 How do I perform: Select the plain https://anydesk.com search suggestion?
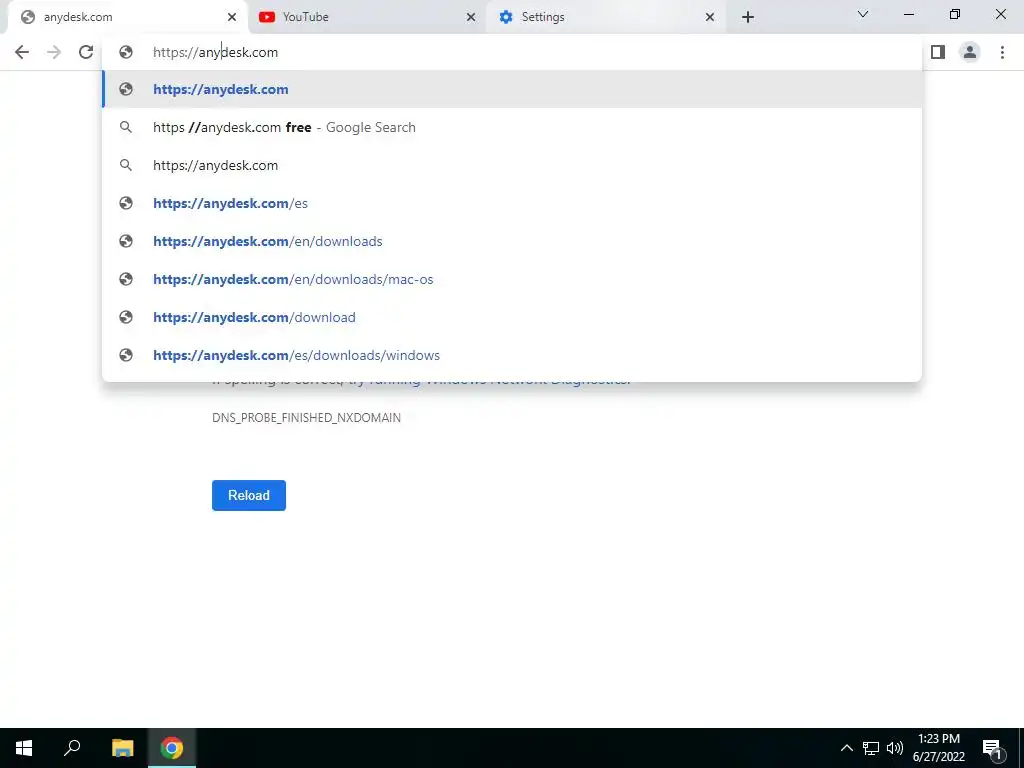(512, 165)
